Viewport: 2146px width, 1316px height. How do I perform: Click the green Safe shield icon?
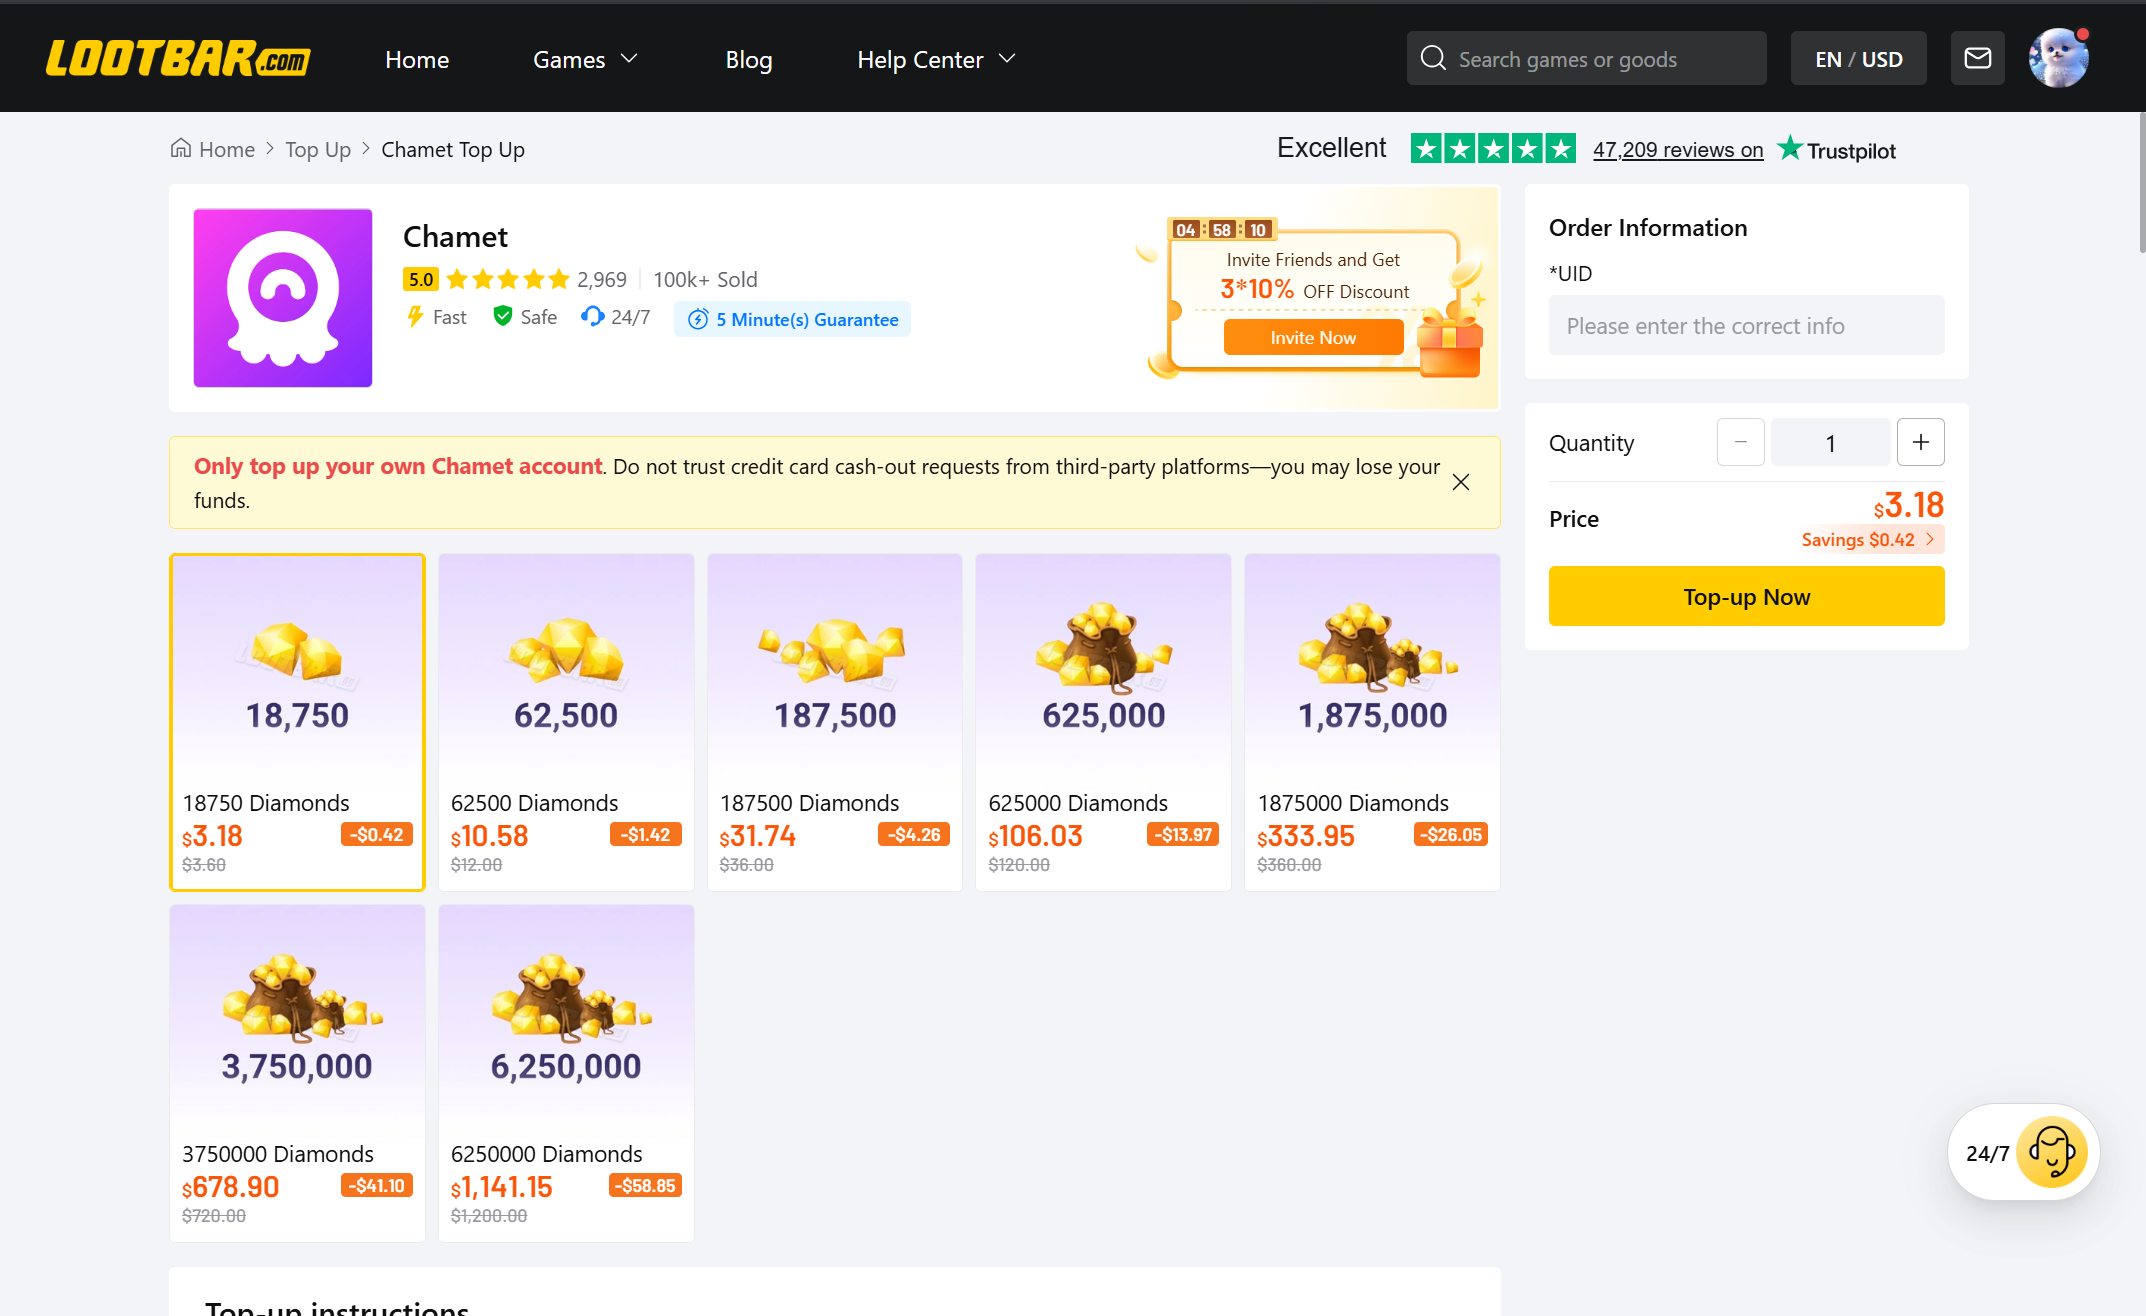pyautogui.click(x=503, y=317)
